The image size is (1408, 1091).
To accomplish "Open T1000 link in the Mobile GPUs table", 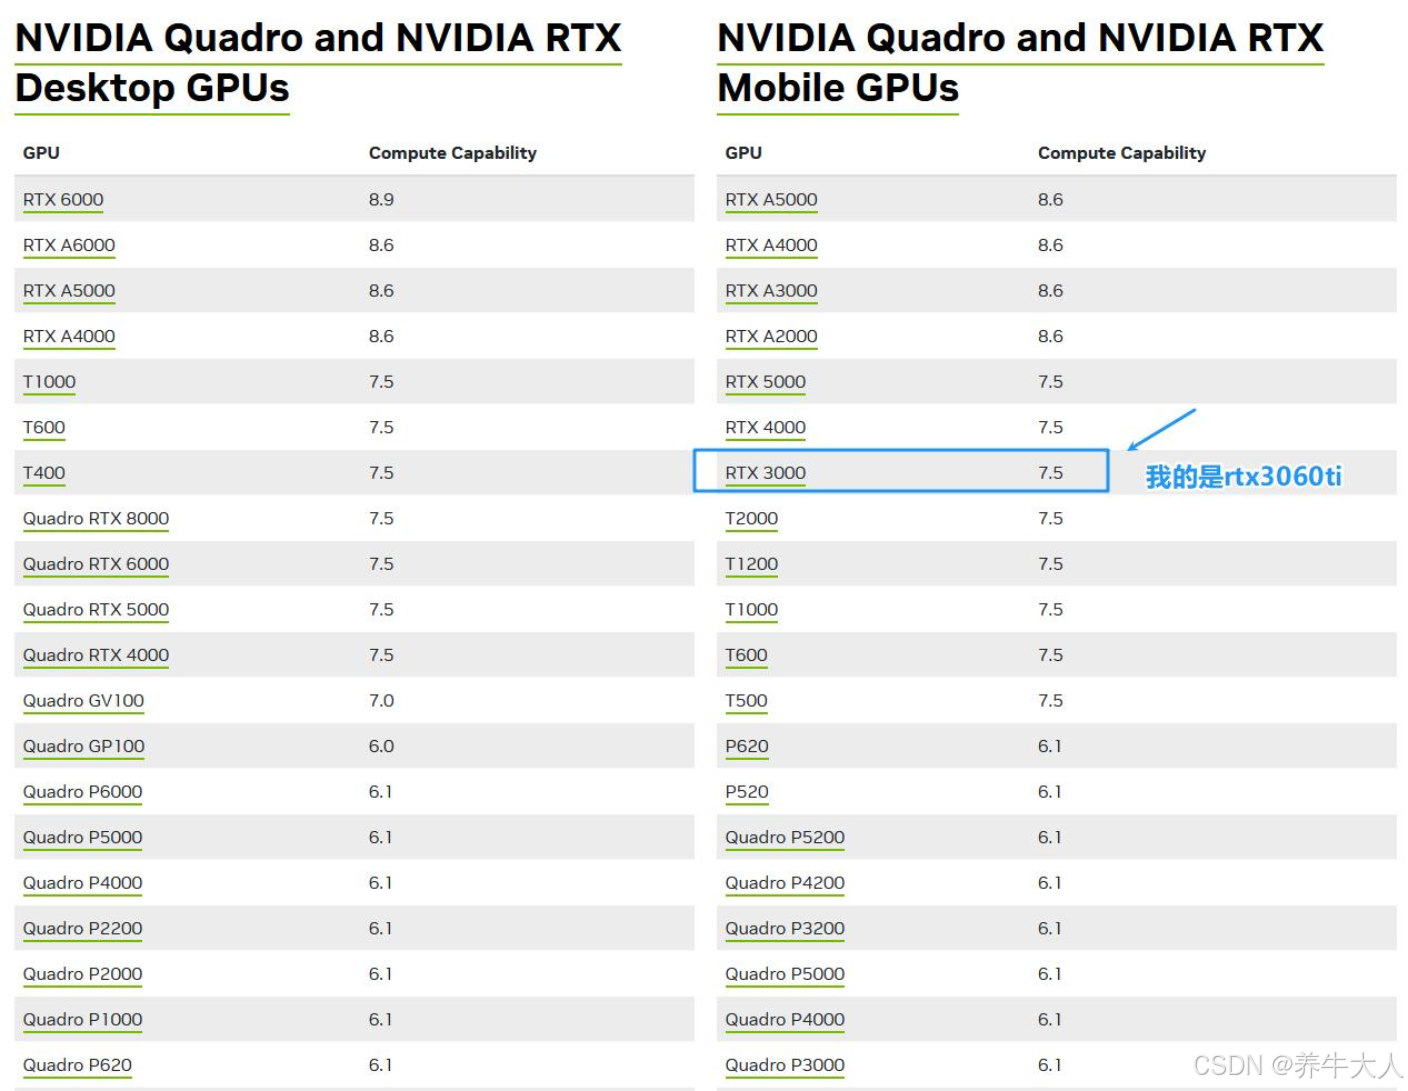I will [x=751, y=609].
